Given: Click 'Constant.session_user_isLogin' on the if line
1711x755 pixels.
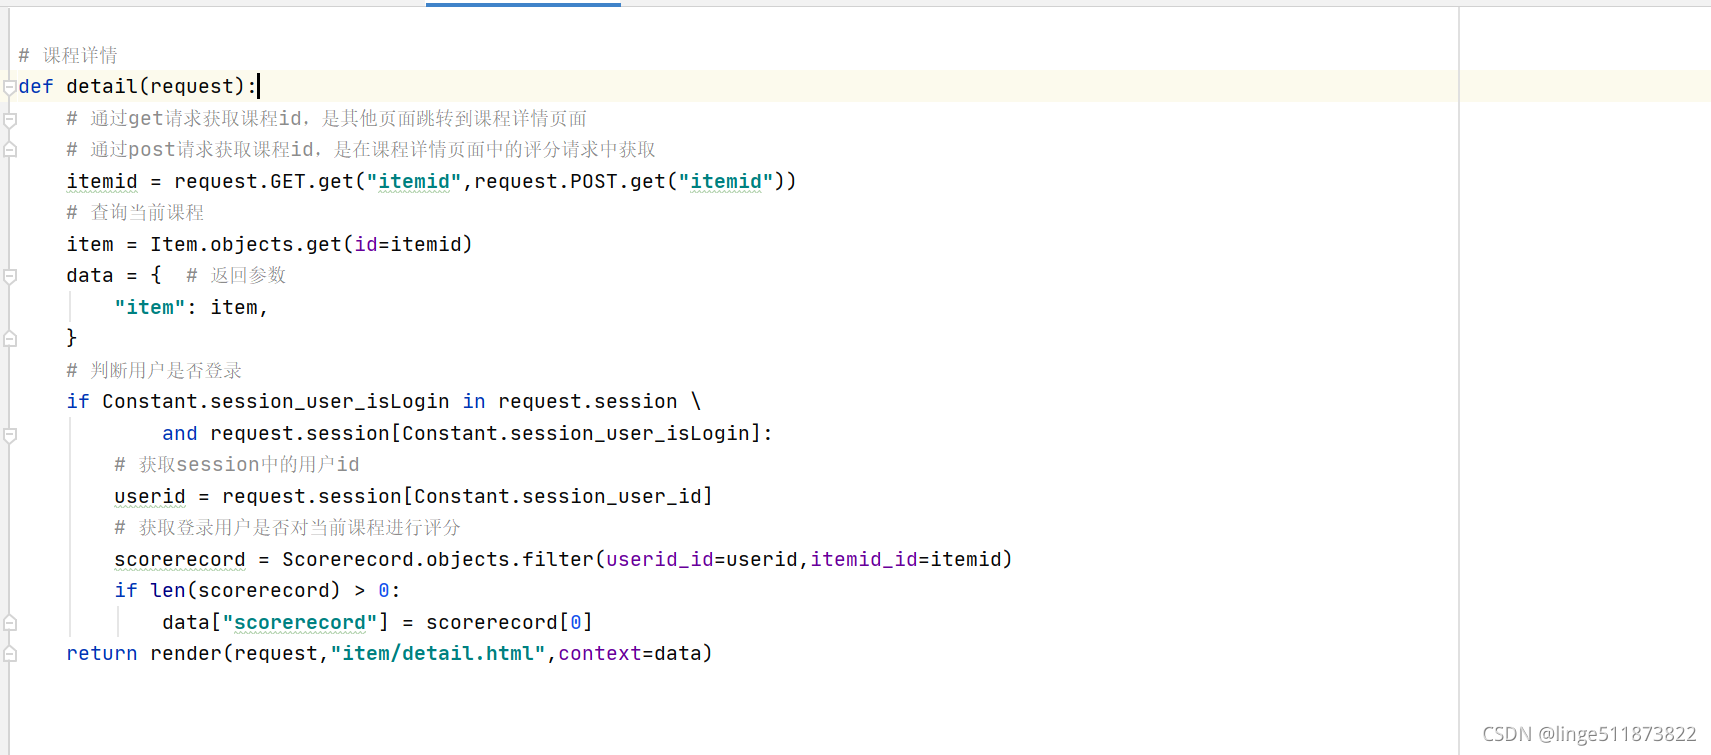Looking at the screenshot, I should tap(276, 401).
